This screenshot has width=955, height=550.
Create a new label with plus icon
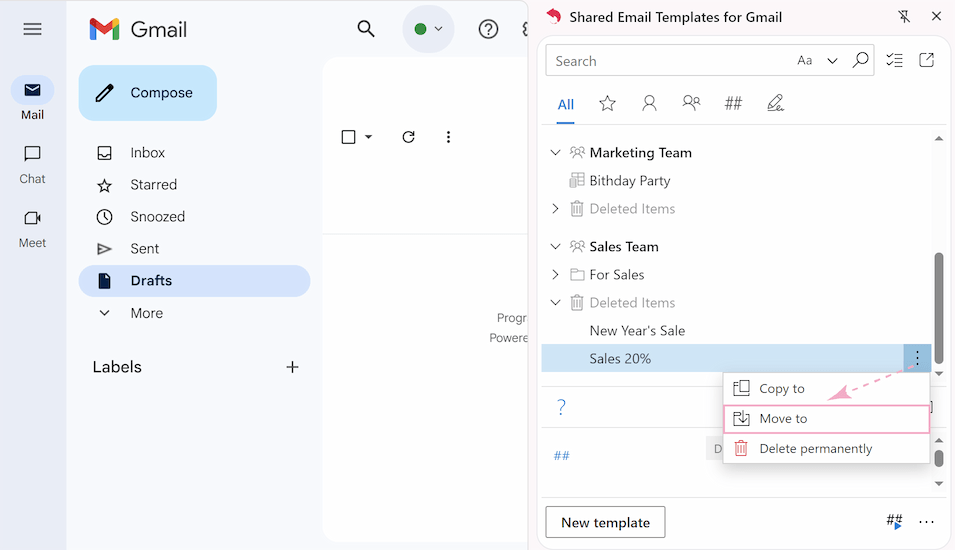[292, 367]
